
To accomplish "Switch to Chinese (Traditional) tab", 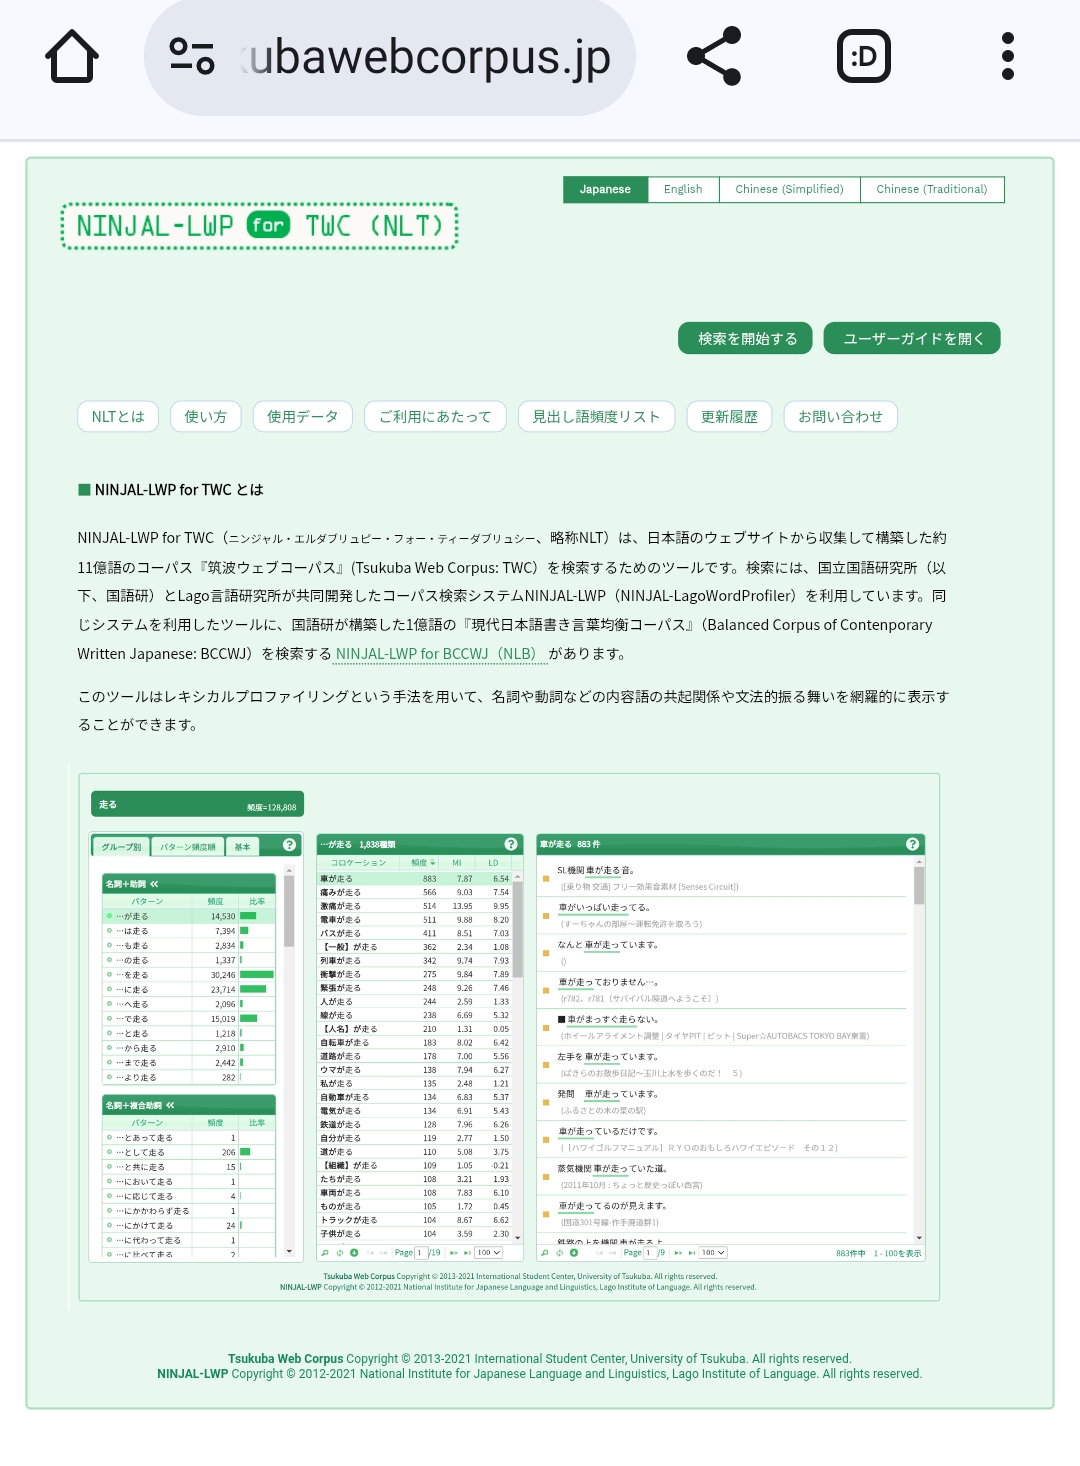I will pos(932,189).
